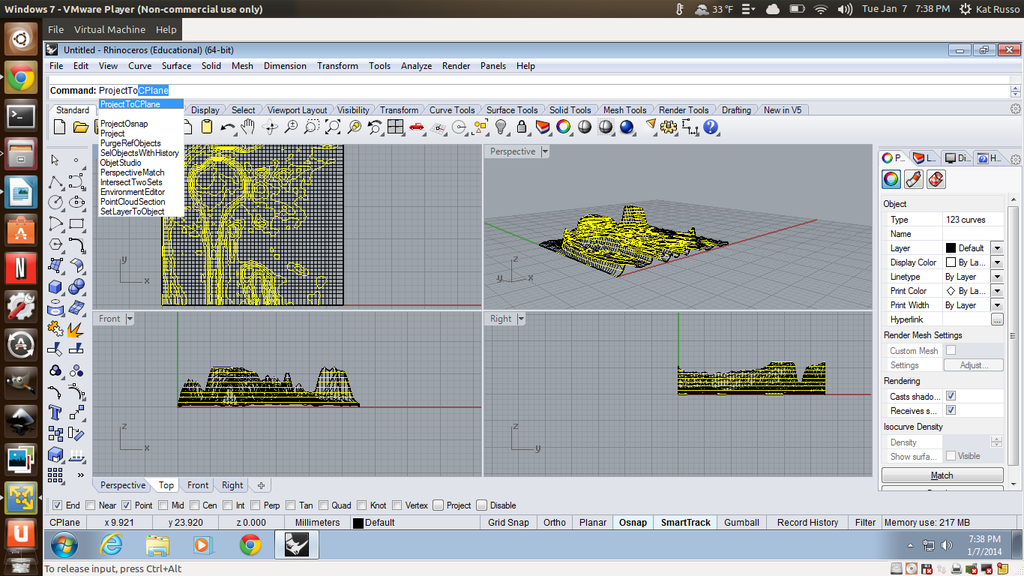This screenshot has height=576, width=1024.
Task: Enable the Quad osnap checkbox
Action: tap(323, 505)
